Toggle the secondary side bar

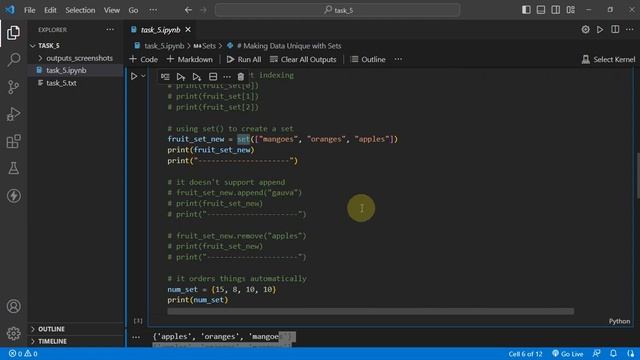pyautogui.click(x=556, y=10)
